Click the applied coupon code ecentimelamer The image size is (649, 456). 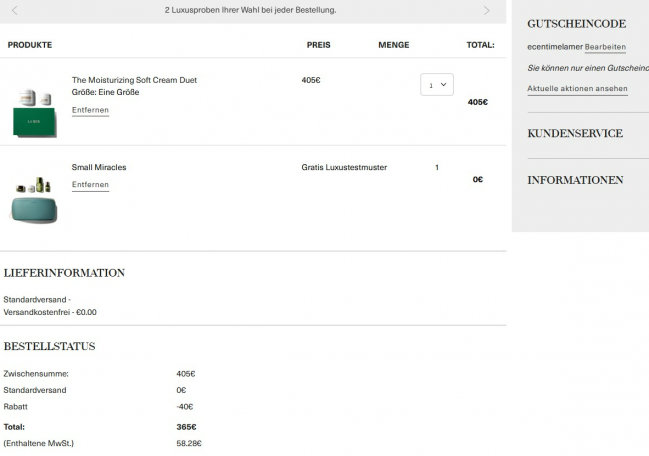click(554, 47)
